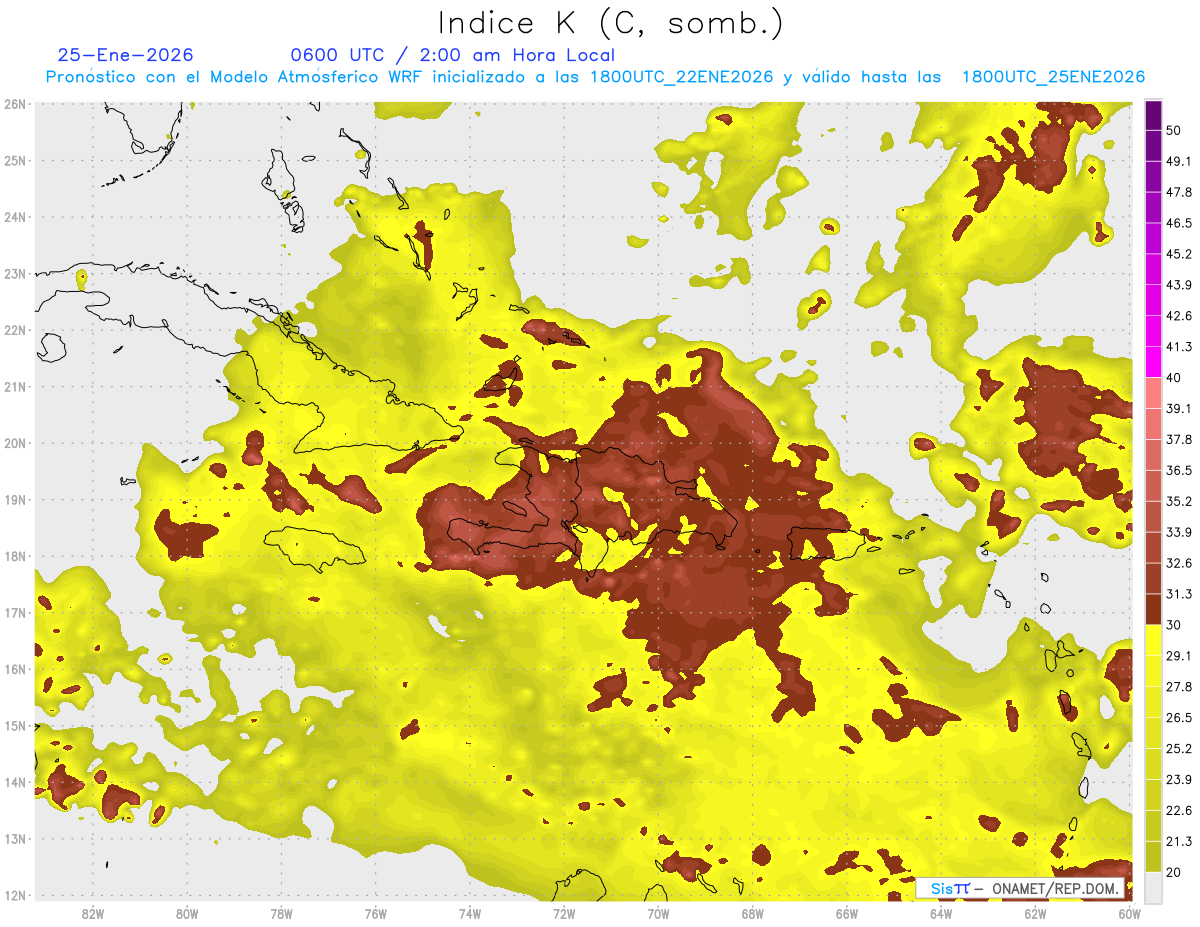Select the 27.8 color scale value
Viewport: 1200px width, 927px height.
[1178, 686]
